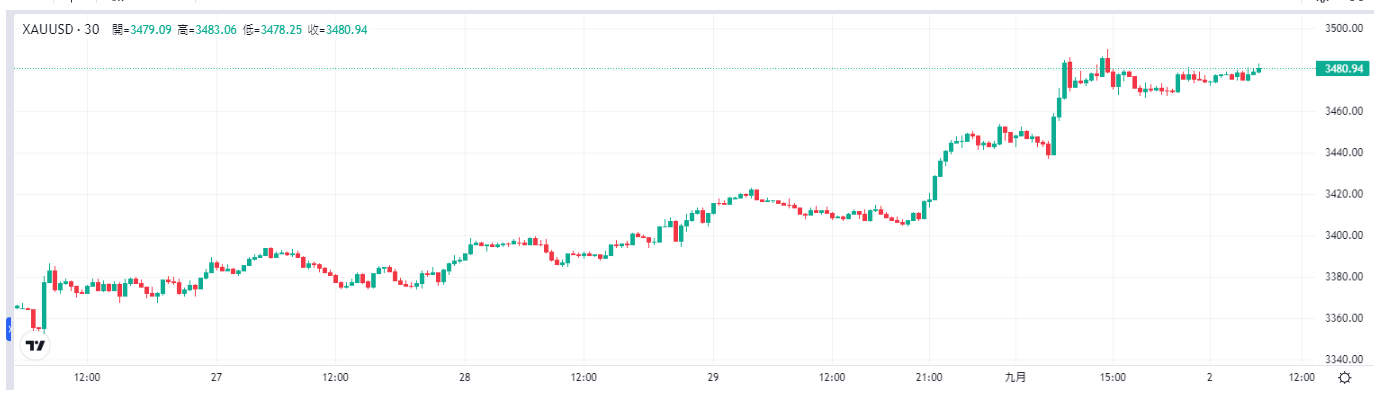Select the 27 date marker on time axis
The width and height of the screenshot is (1376, 401).
(x=216, y=378)
